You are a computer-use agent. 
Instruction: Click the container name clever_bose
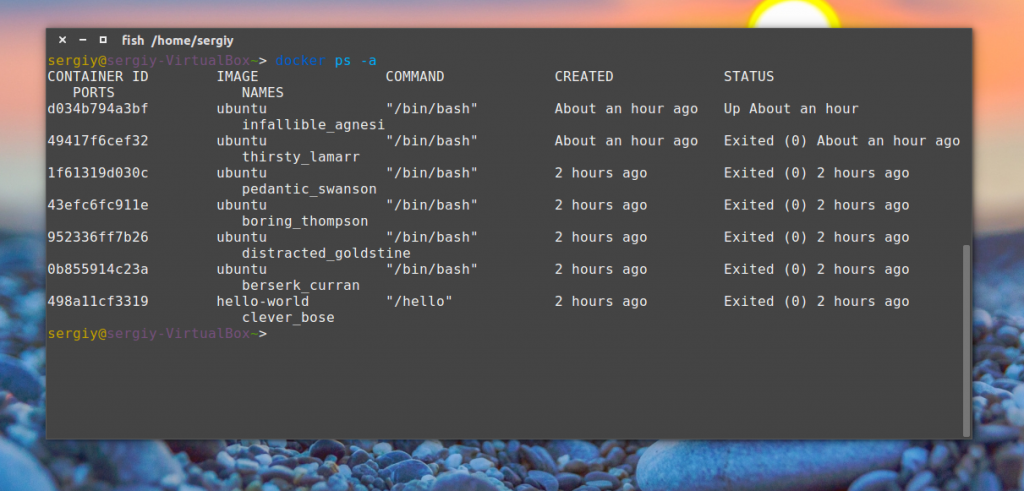tap(288, 317)
